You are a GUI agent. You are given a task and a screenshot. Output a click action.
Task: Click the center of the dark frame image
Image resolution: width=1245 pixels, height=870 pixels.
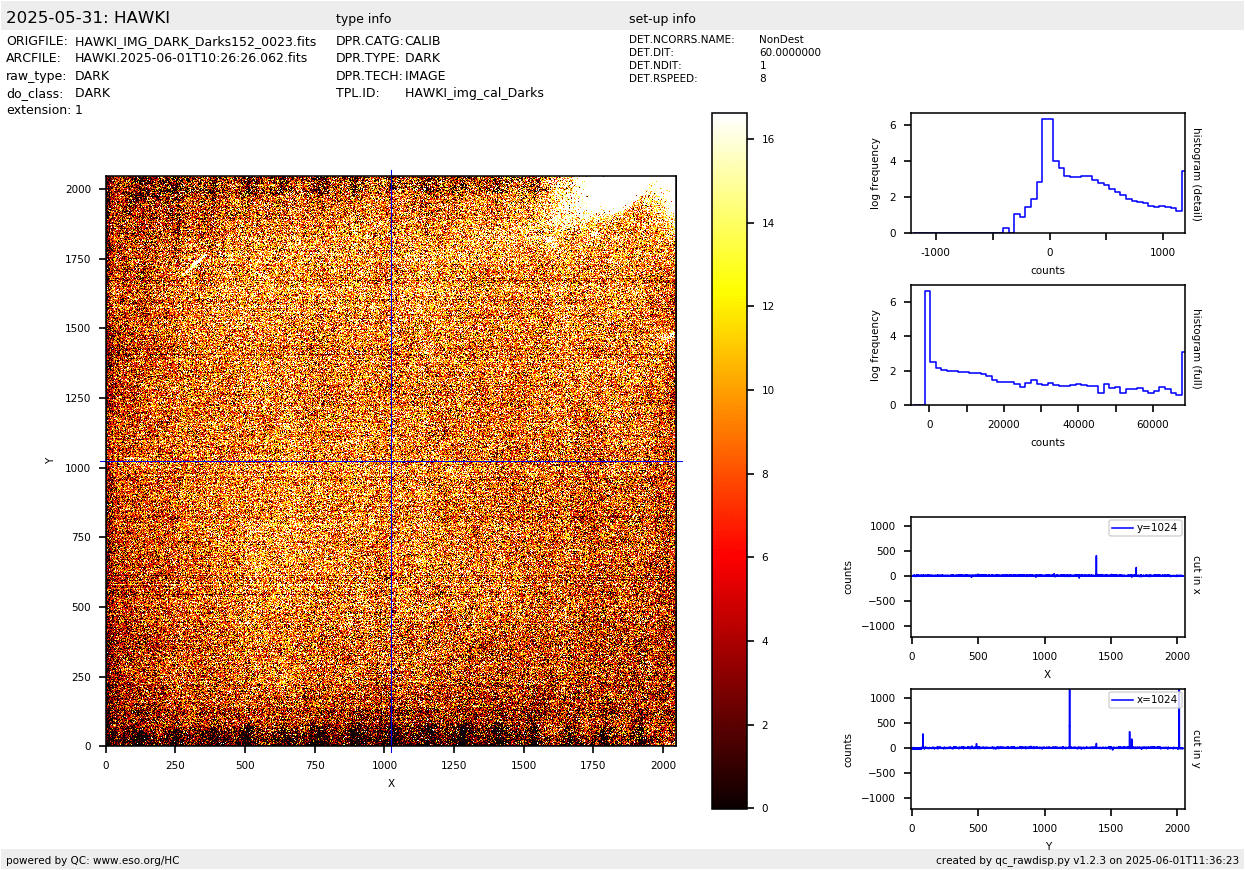(391, 461)
